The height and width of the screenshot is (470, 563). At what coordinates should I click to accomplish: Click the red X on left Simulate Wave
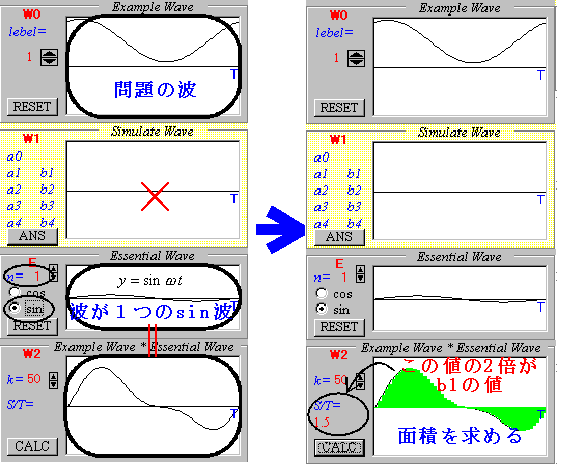click(155, 196)
